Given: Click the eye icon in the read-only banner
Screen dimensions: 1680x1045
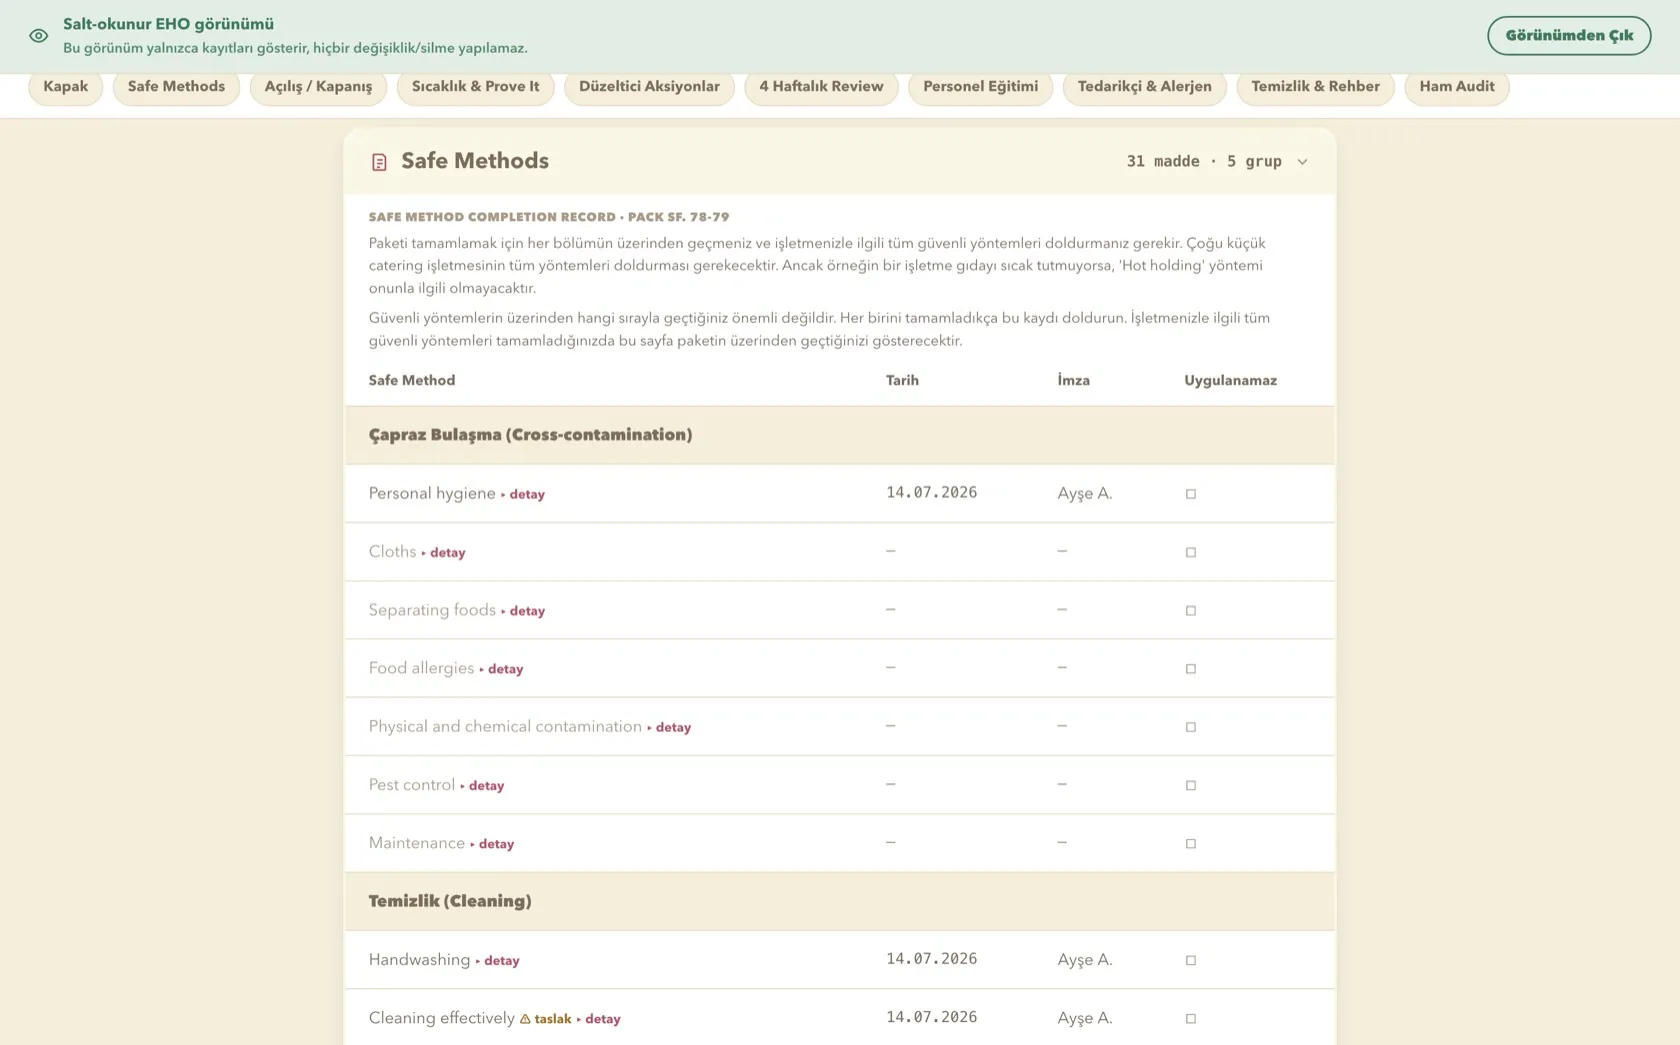Looking at the screenshot, I should (39, 36).
